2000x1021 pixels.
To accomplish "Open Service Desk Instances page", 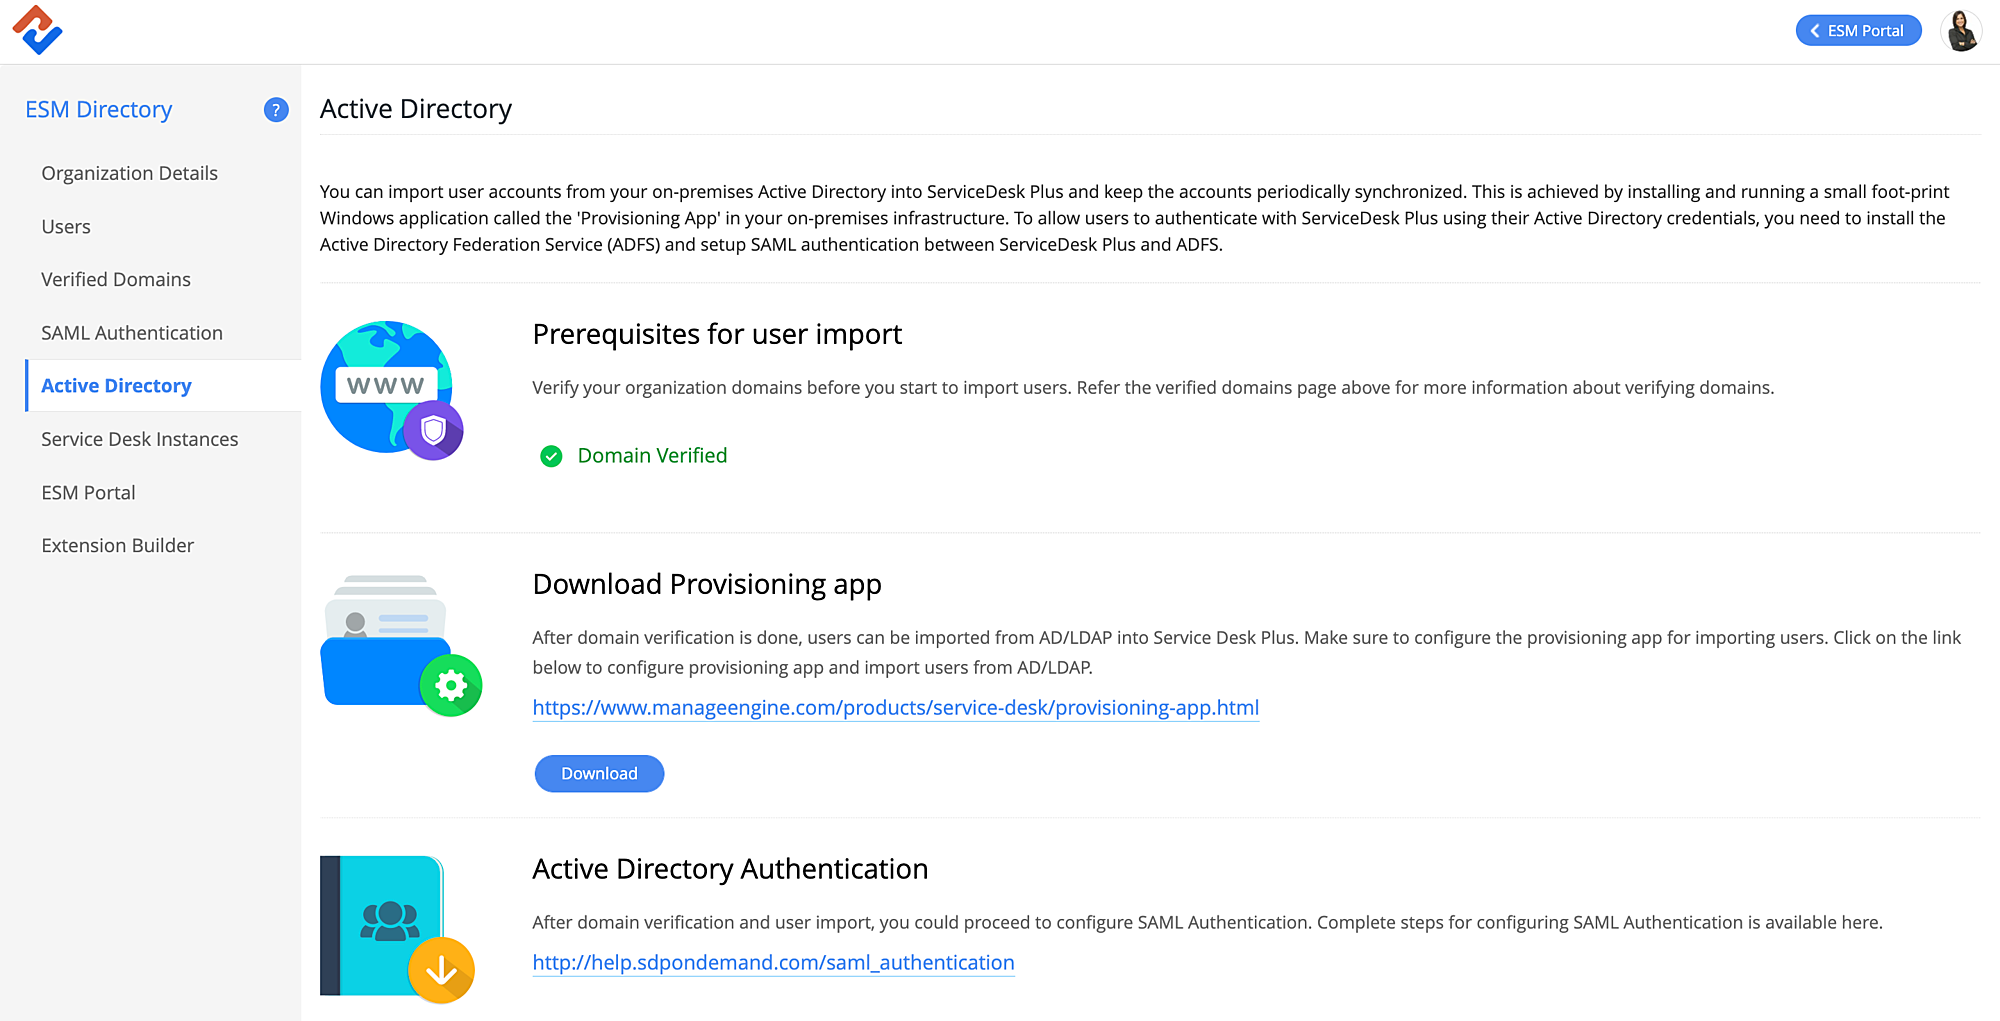I will pyautogui.click(x=140, y=439).
